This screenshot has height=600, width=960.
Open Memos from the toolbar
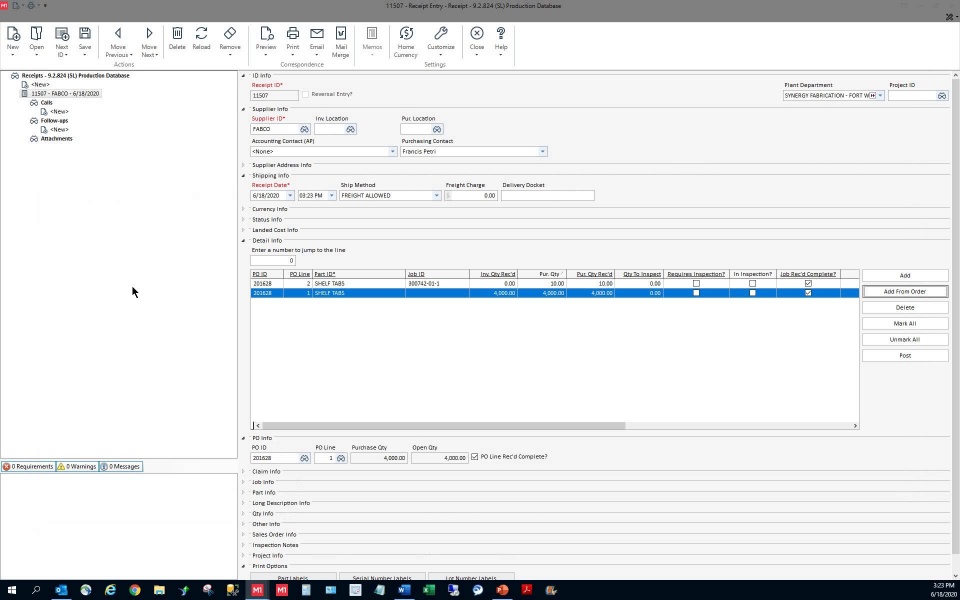pyautogui.click(x=371, y=38)
